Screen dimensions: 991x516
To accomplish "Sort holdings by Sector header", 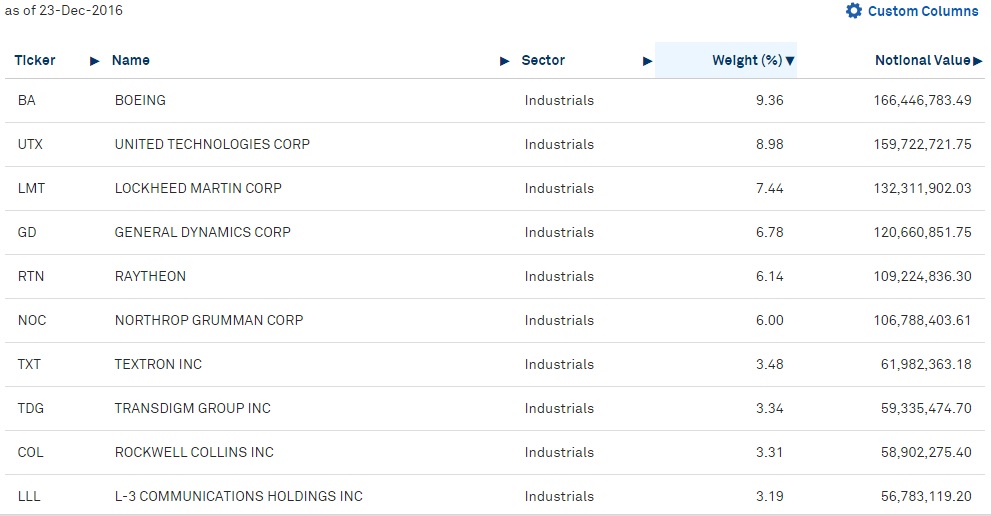I will coord(543,60).
